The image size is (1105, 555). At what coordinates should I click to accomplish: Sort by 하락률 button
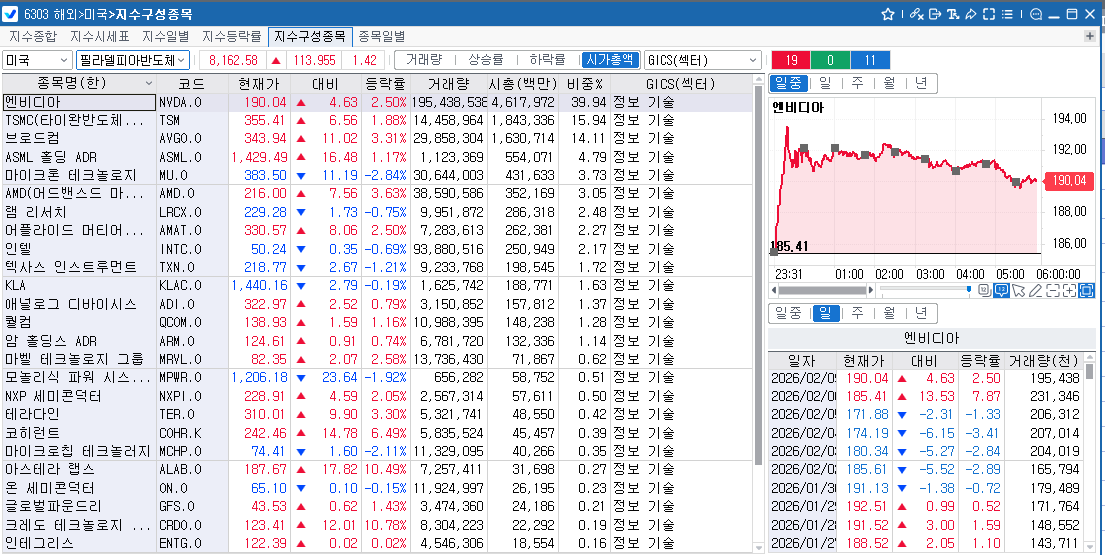[547, 60]
